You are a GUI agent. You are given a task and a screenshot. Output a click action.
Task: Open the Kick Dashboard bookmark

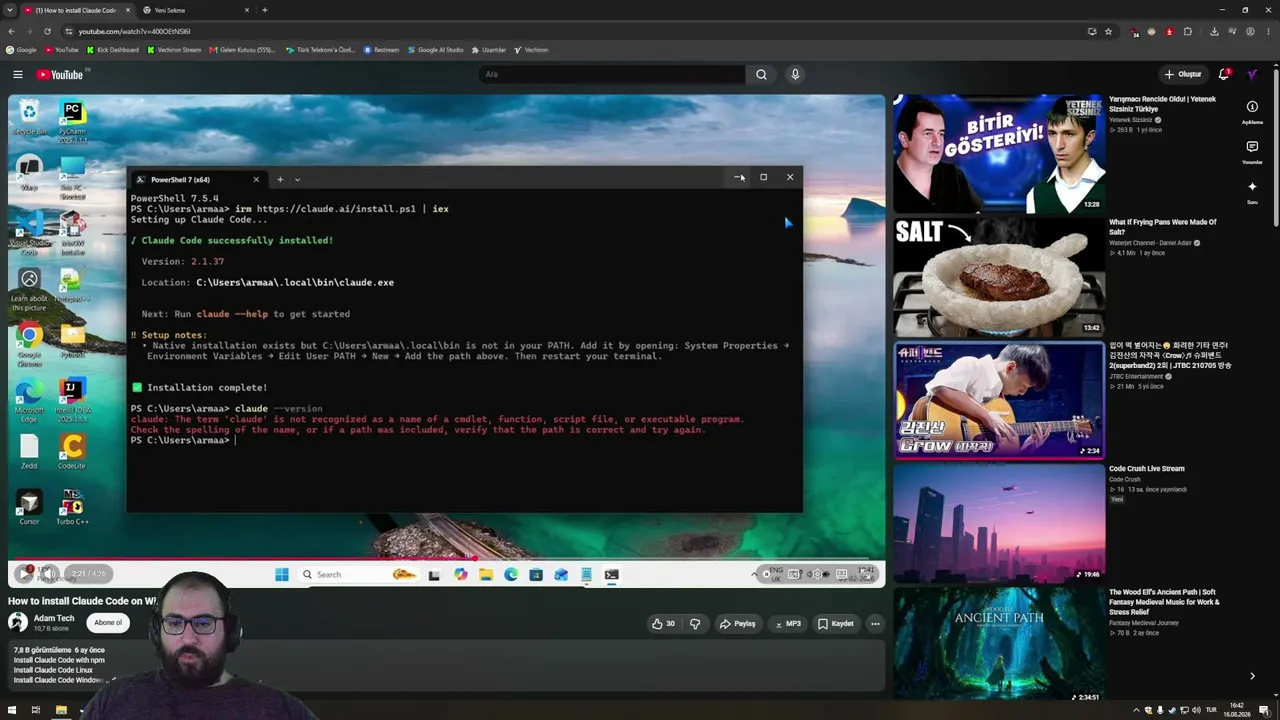tap(113, 49)
